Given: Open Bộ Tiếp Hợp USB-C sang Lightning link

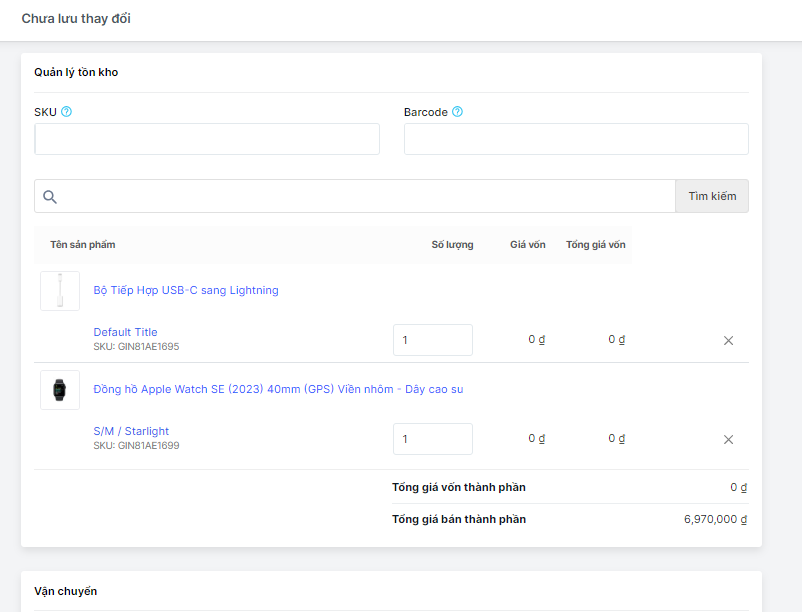Looking at the screenshot, I should (186, 290).
